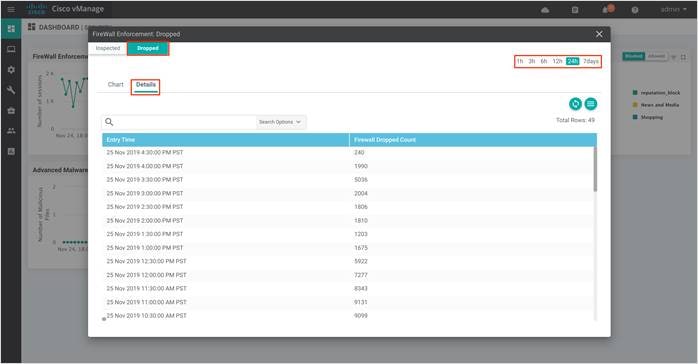Switch to the Inspected tab

tap(108, 48)
